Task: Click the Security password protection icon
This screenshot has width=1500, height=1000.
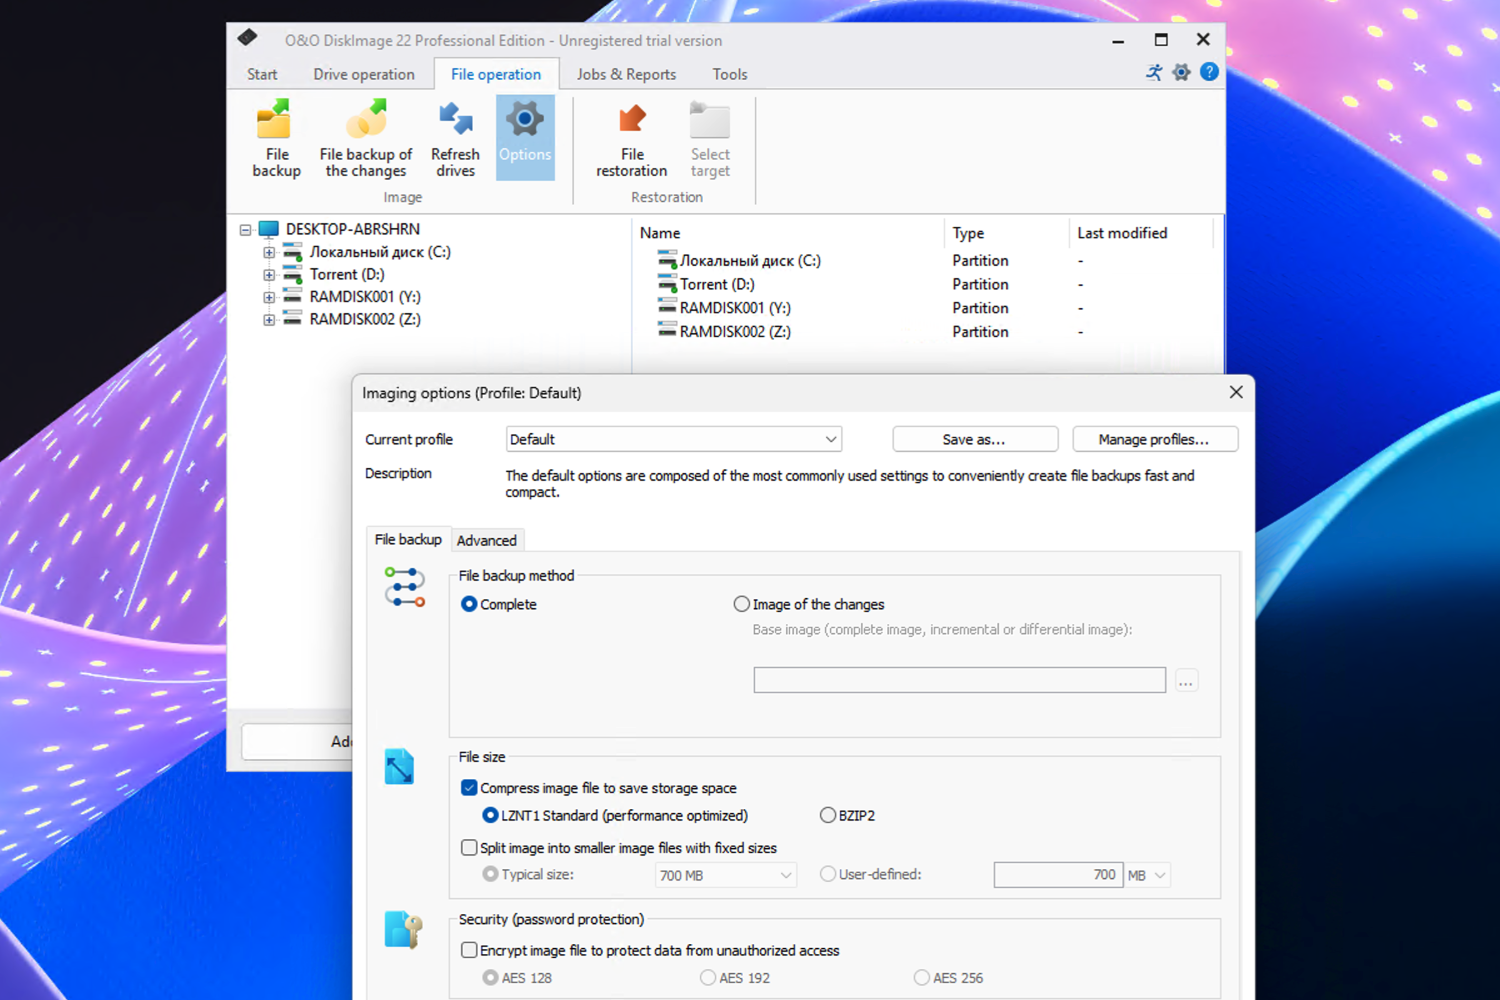Action: (x=403, y=930)
